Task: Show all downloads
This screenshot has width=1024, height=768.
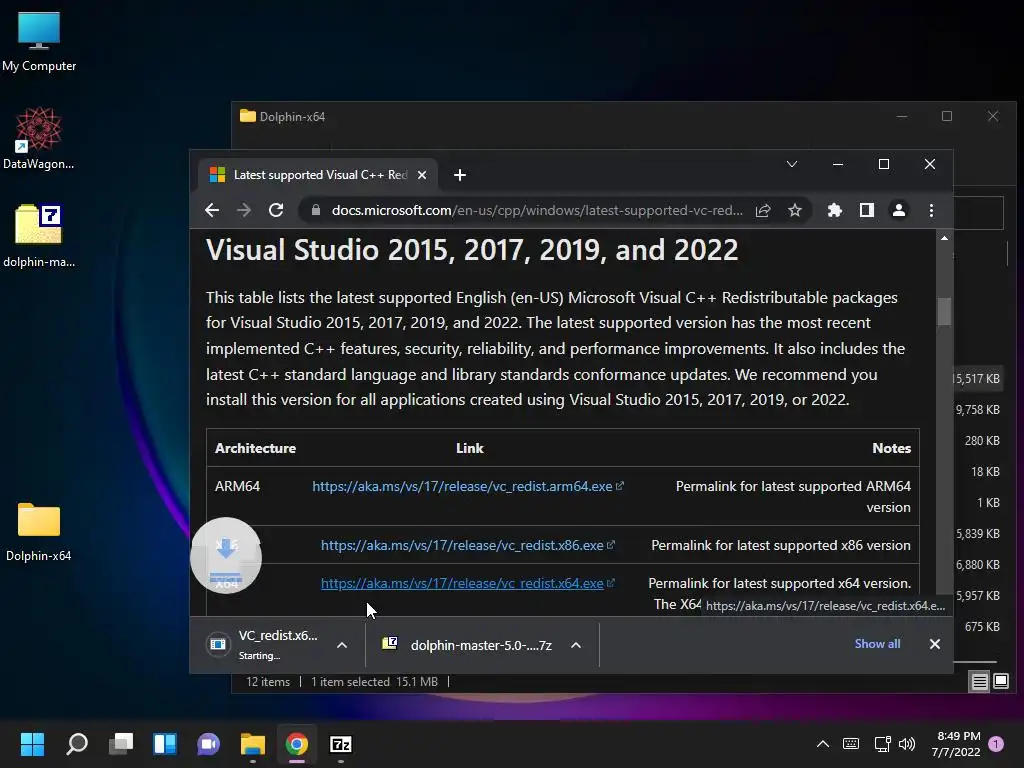Action: click(x=877, y=644)
